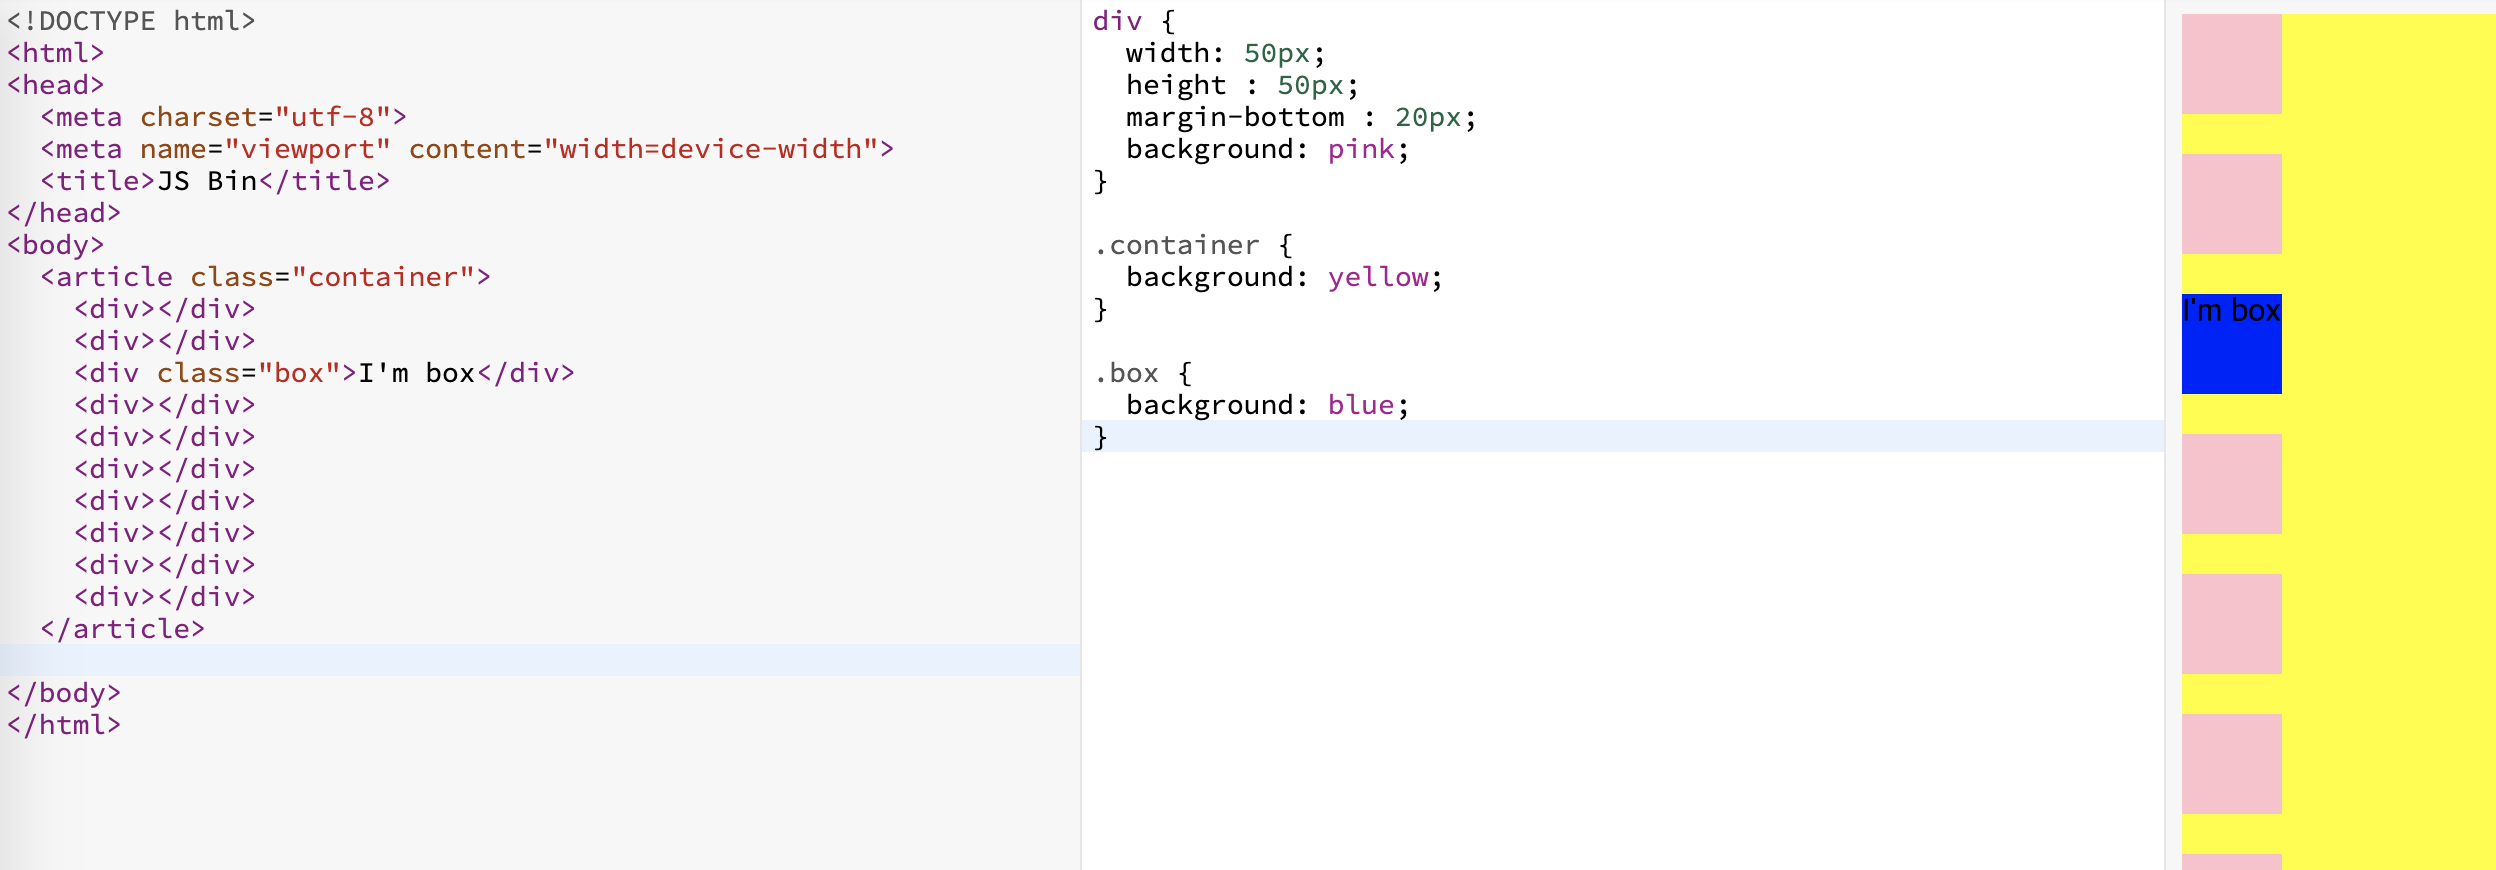Click the "background: blue;" CSS rule

coord(1268,405)
